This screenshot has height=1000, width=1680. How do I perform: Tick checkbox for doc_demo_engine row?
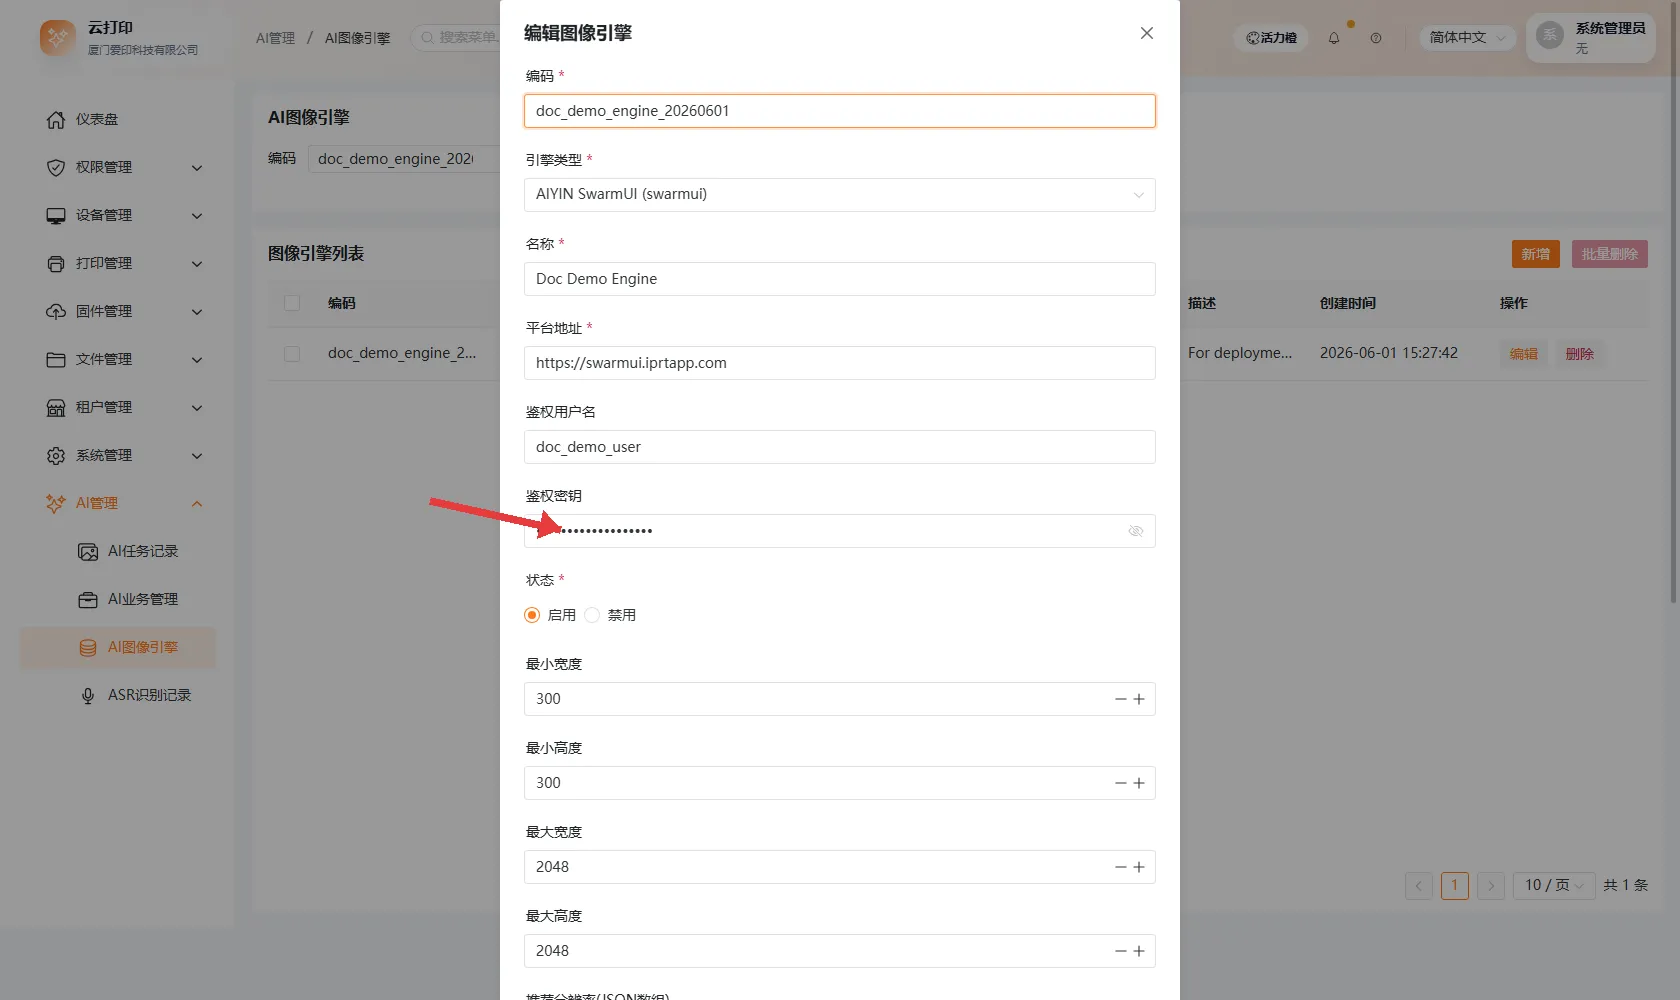point(292,354)
